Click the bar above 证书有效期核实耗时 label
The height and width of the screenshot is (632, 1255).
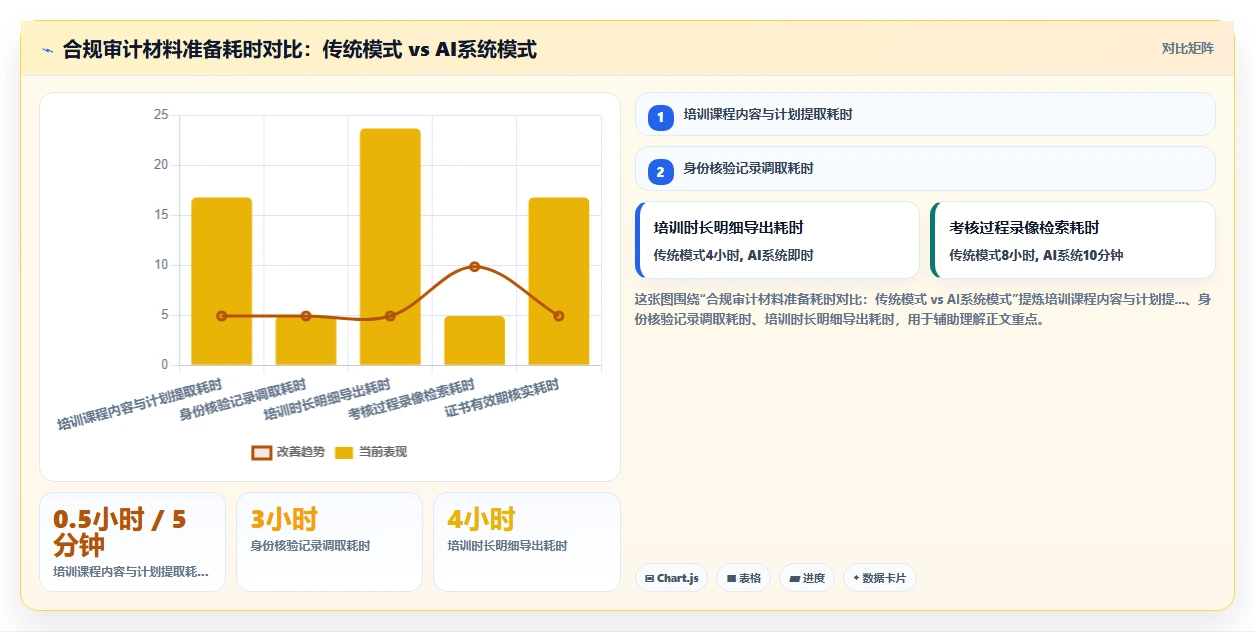(558, 281)
